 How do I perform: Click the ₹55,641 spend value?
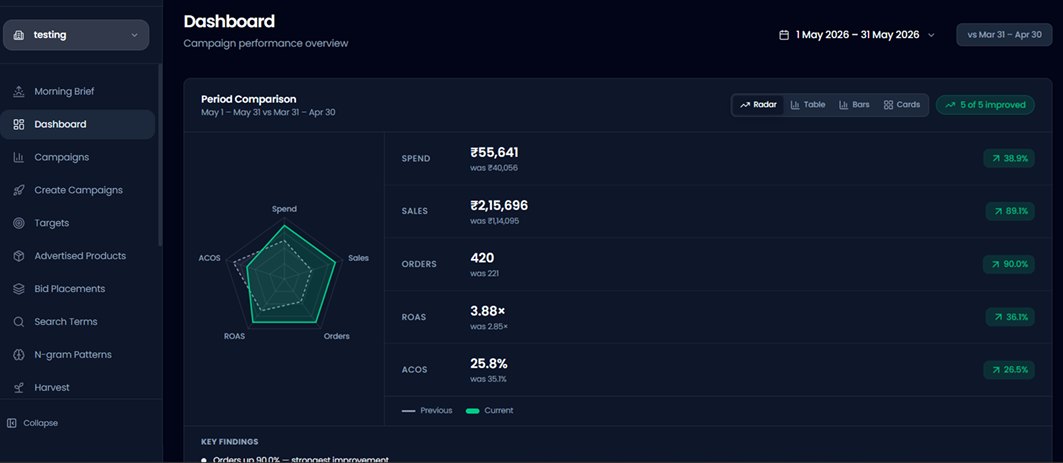tap(494, 153)
